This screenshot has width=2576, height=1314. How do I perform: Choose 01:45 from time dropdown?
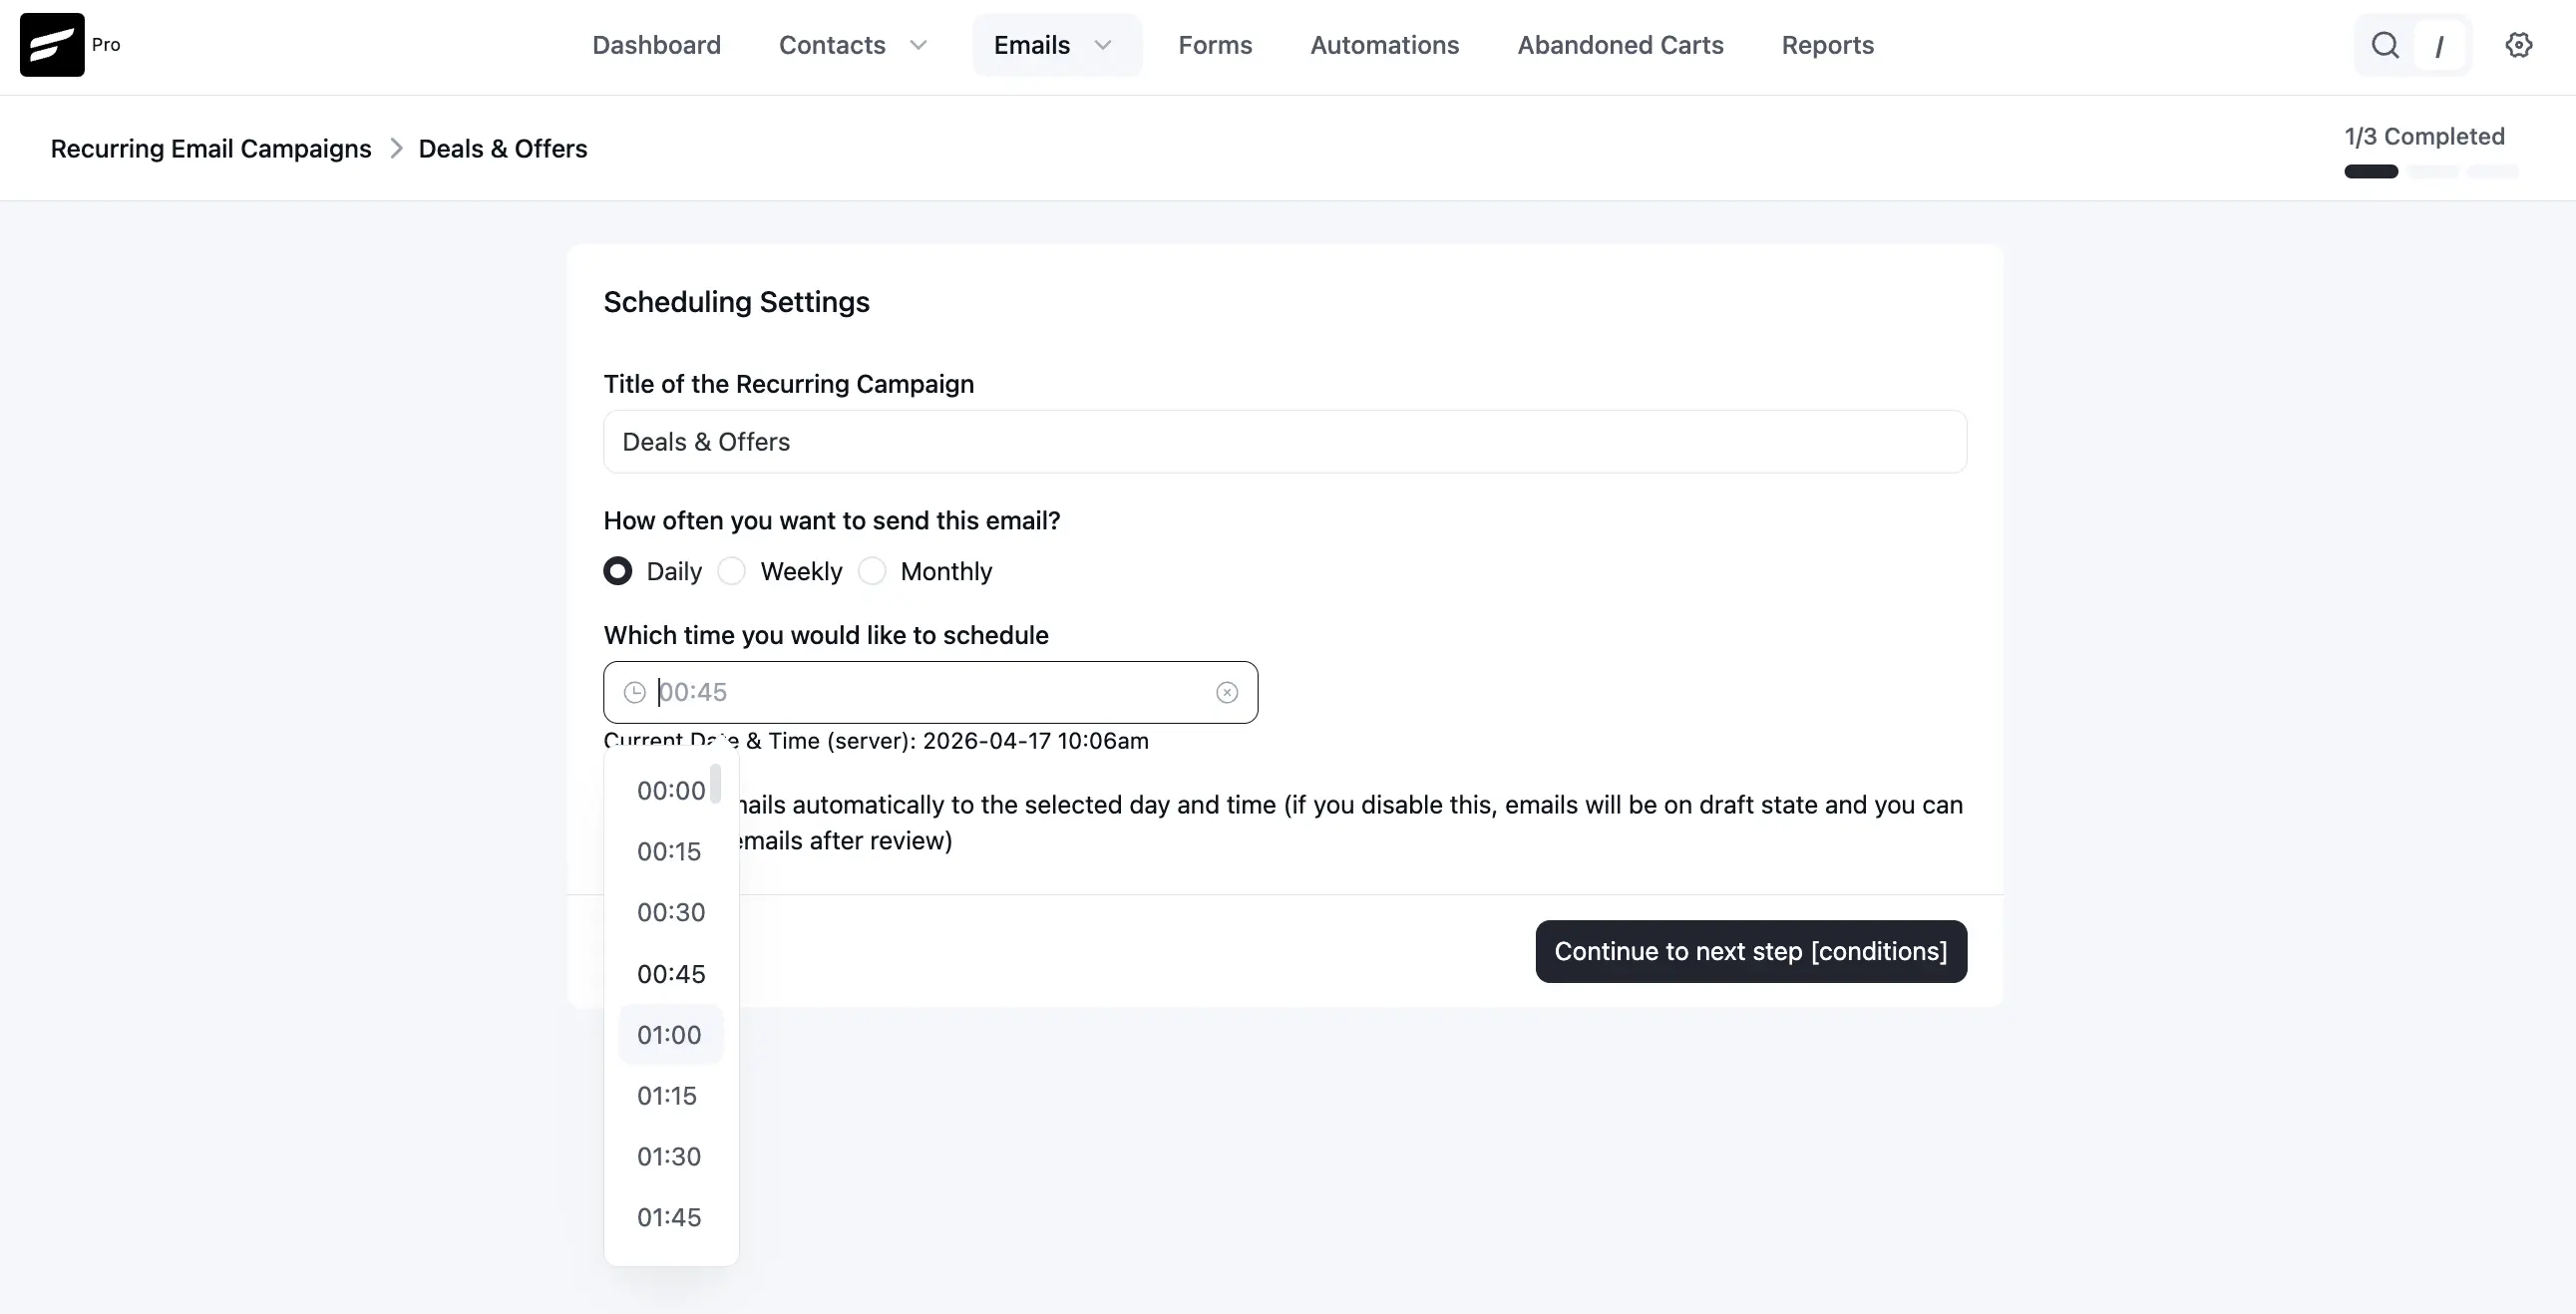tap(671, 1218)
